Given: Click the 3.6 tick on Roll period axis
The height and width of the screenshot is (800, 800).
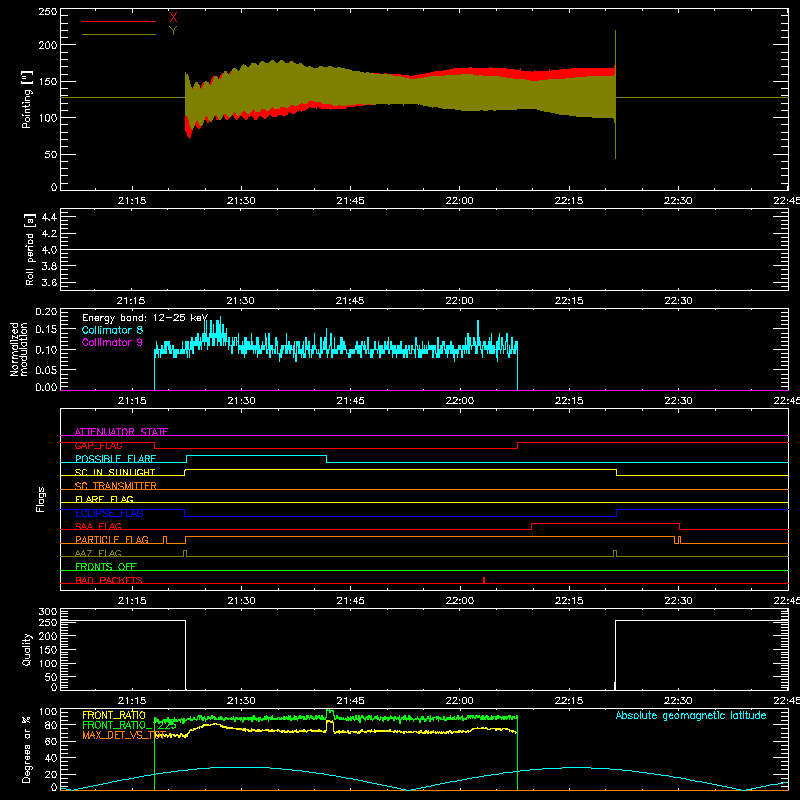Looking at the screenshot, I should point(49,283).
